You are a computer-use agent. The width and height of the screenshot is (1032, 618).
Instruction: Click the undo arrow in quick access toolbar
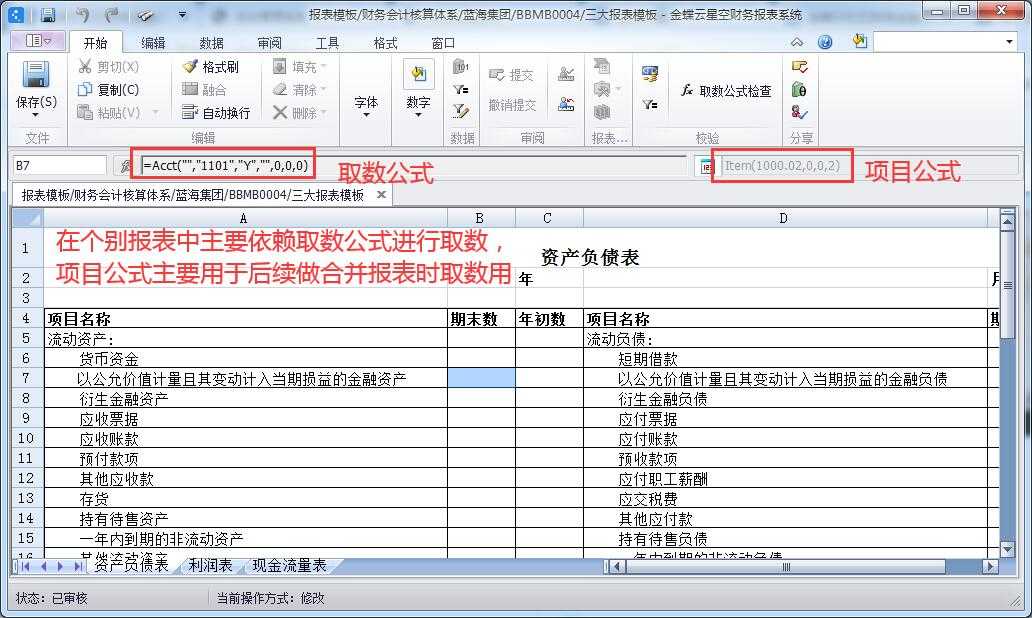[82, 15]
